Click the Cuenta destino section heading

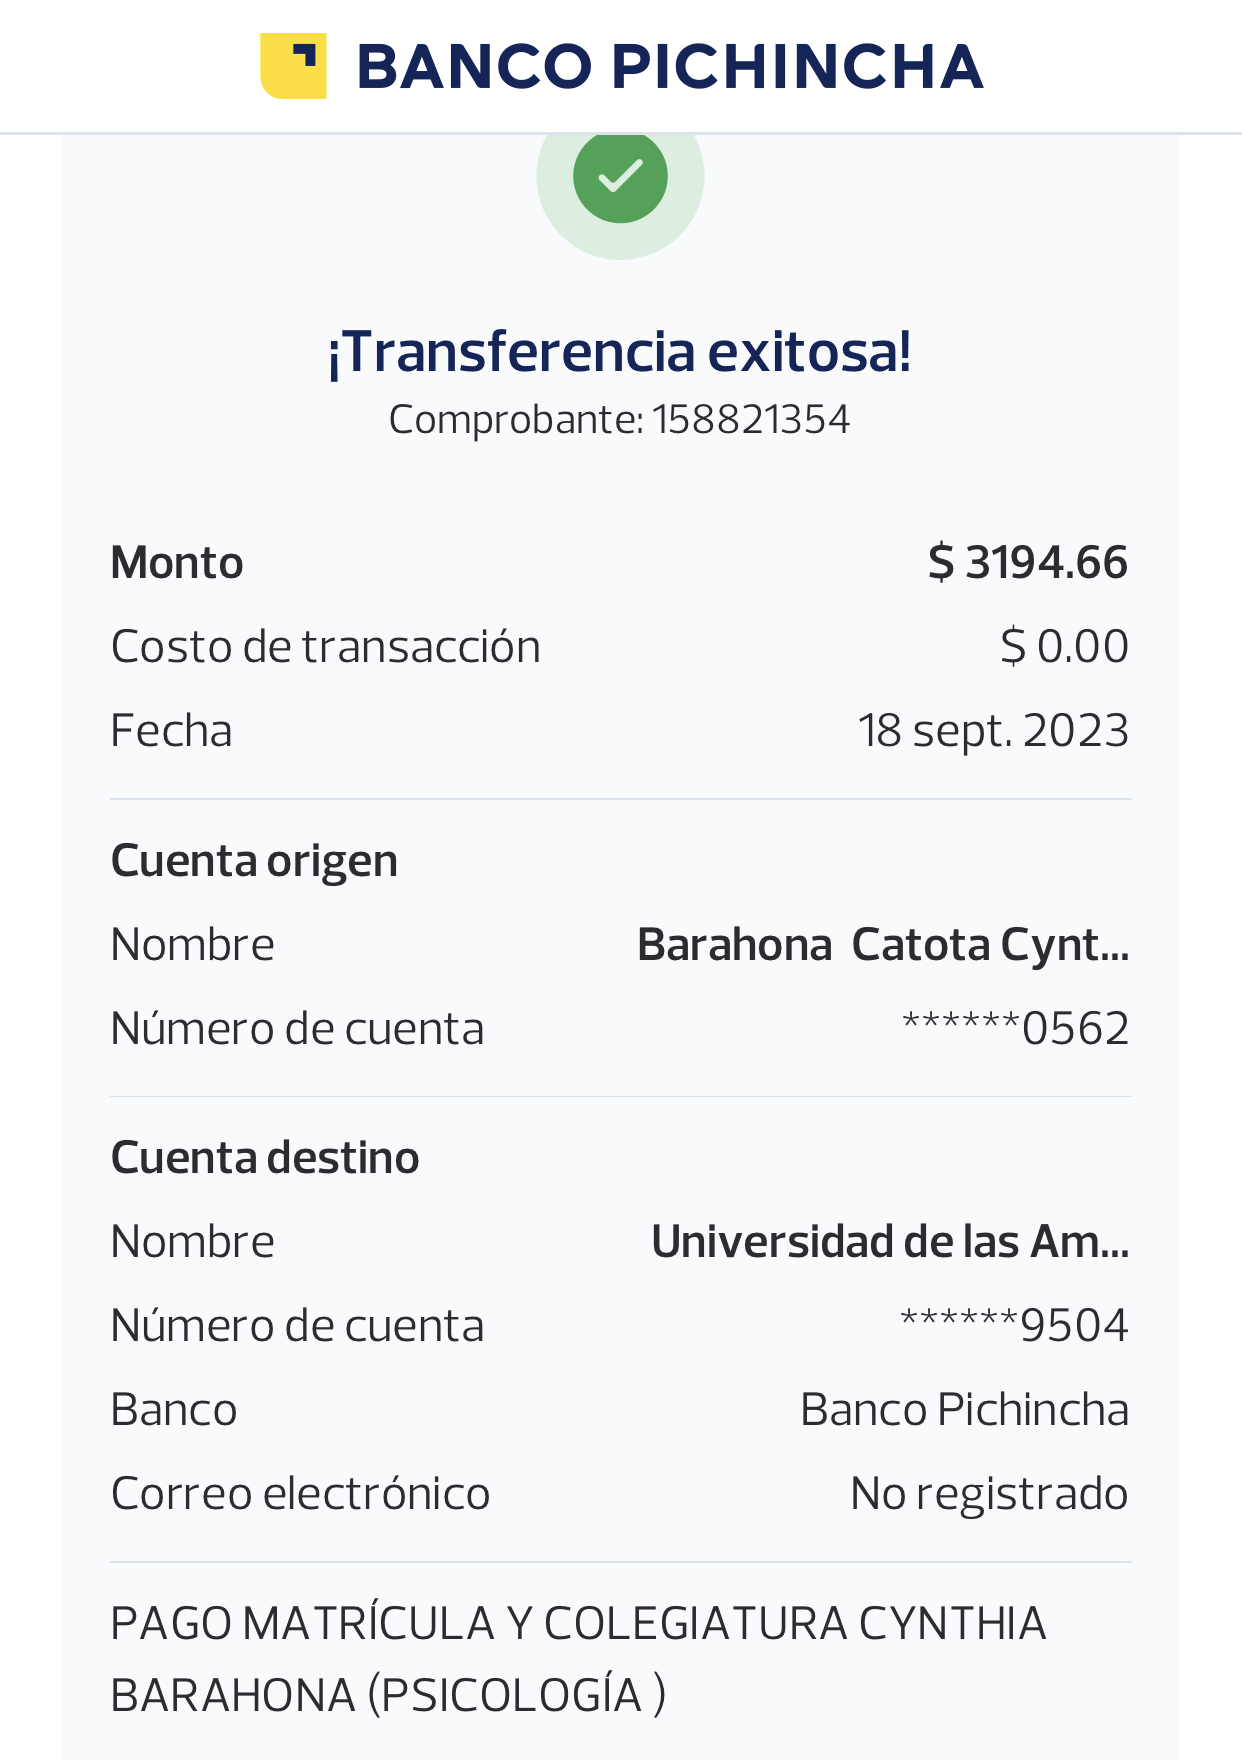coord(265,1158)
